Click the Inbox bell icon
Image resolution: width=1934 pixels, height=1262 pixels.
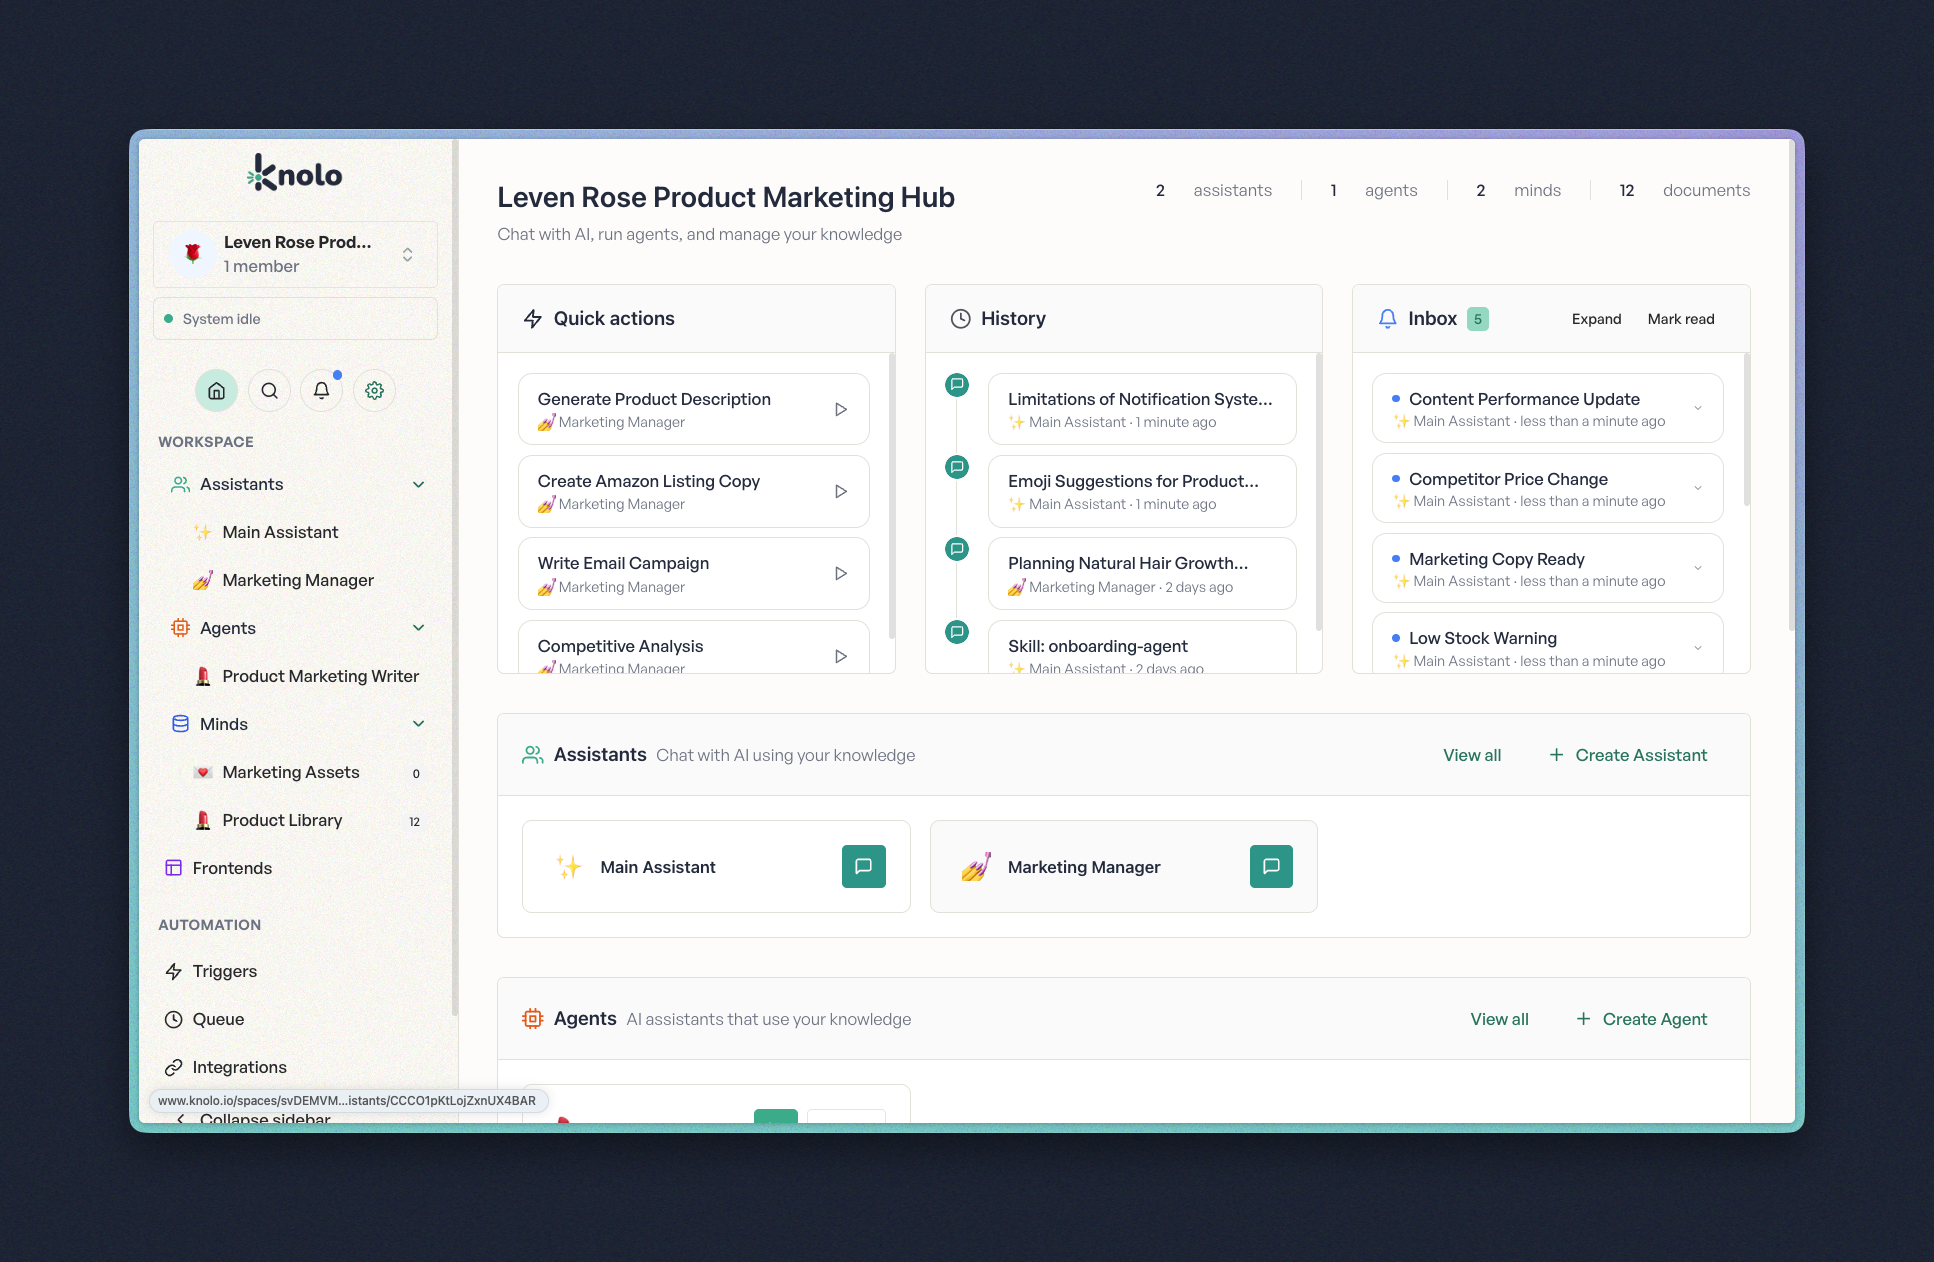tap(1387, 318)
